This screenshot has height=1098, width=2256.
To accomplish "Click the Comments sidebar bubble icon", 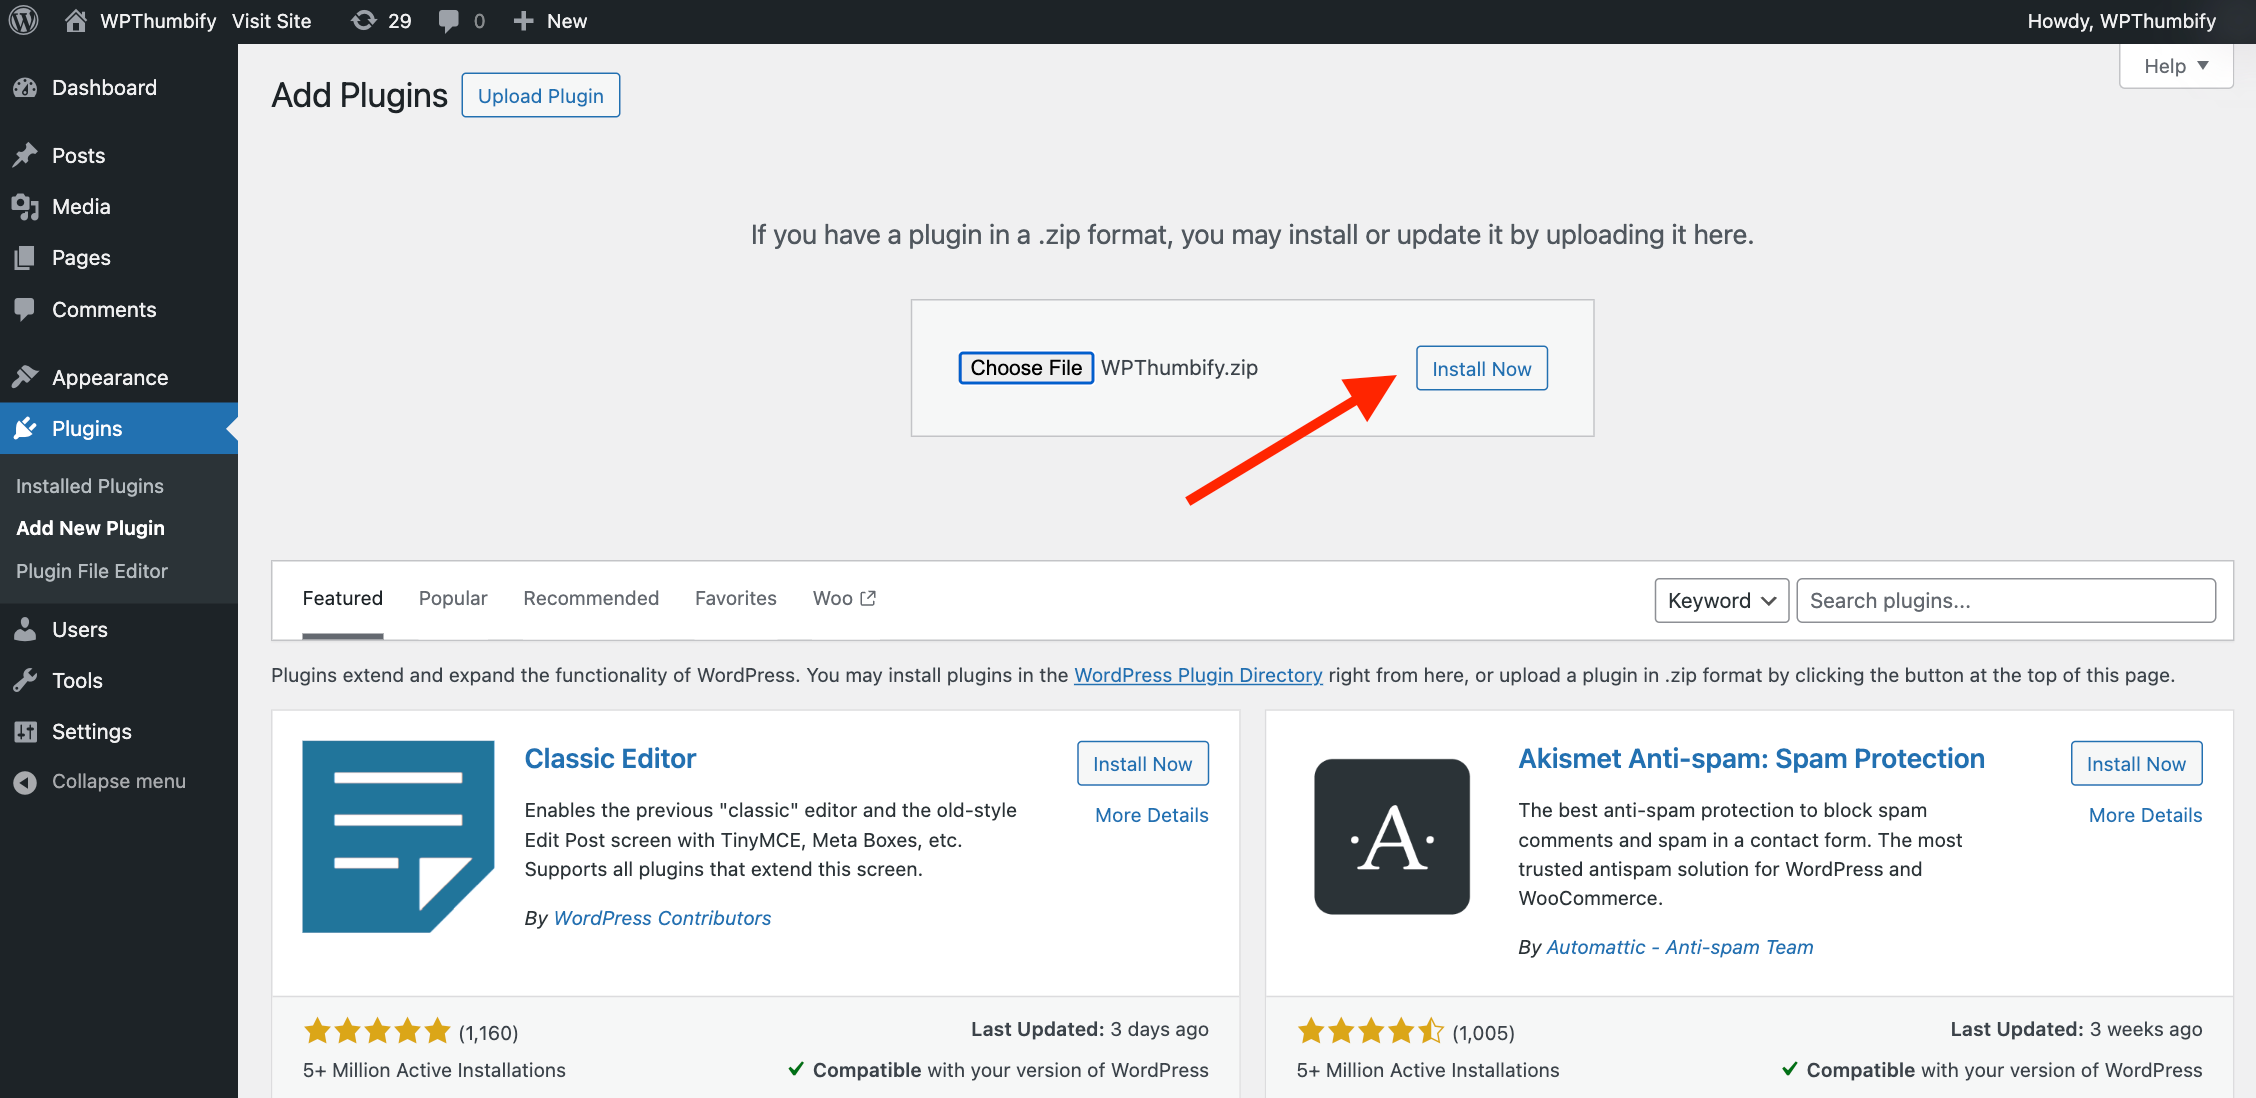I will [x=25, y=309].
